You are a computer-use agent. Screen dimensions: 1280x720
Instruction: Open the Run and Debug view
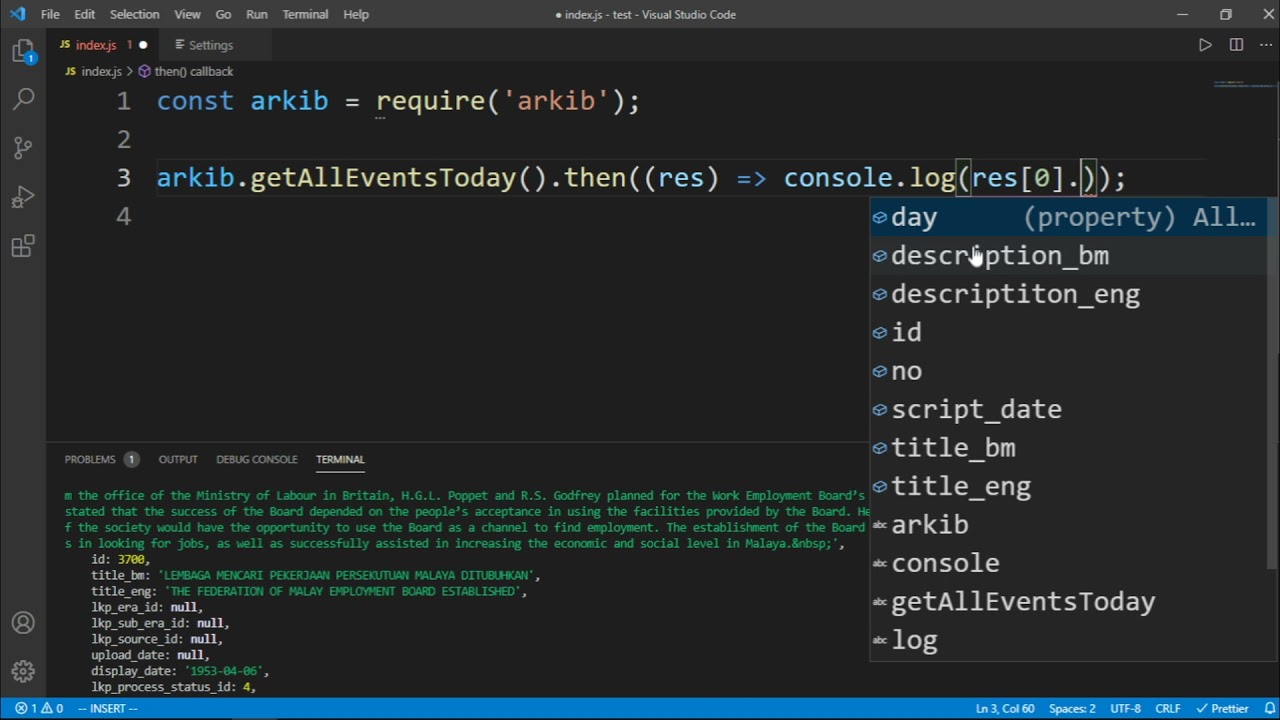pos(23,196)
